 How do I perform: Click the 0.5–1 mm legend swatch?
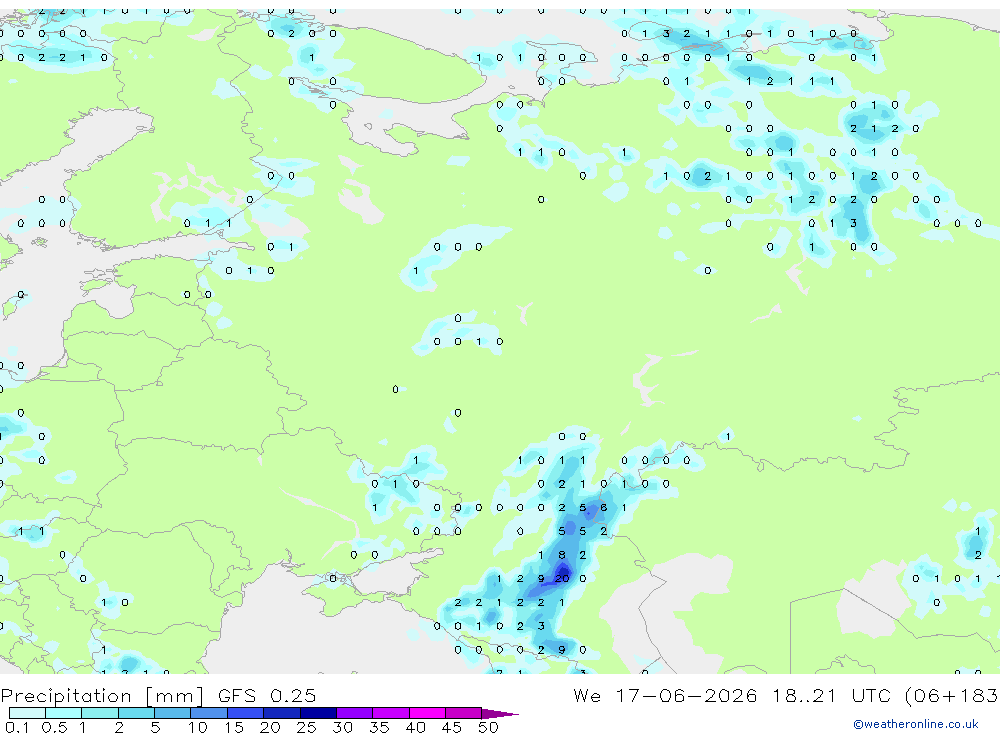(x=64, y=713)
